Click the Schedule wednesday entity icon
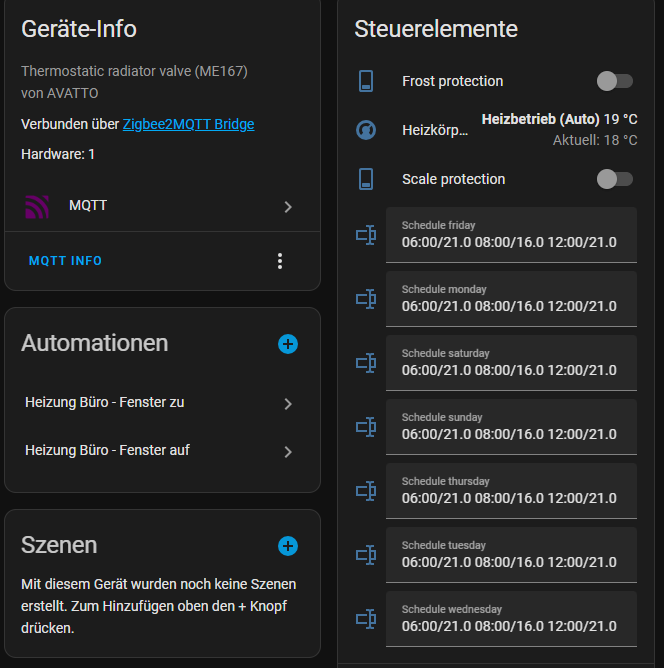This screenshot has height=668, width=664. [x=366, y=619]
